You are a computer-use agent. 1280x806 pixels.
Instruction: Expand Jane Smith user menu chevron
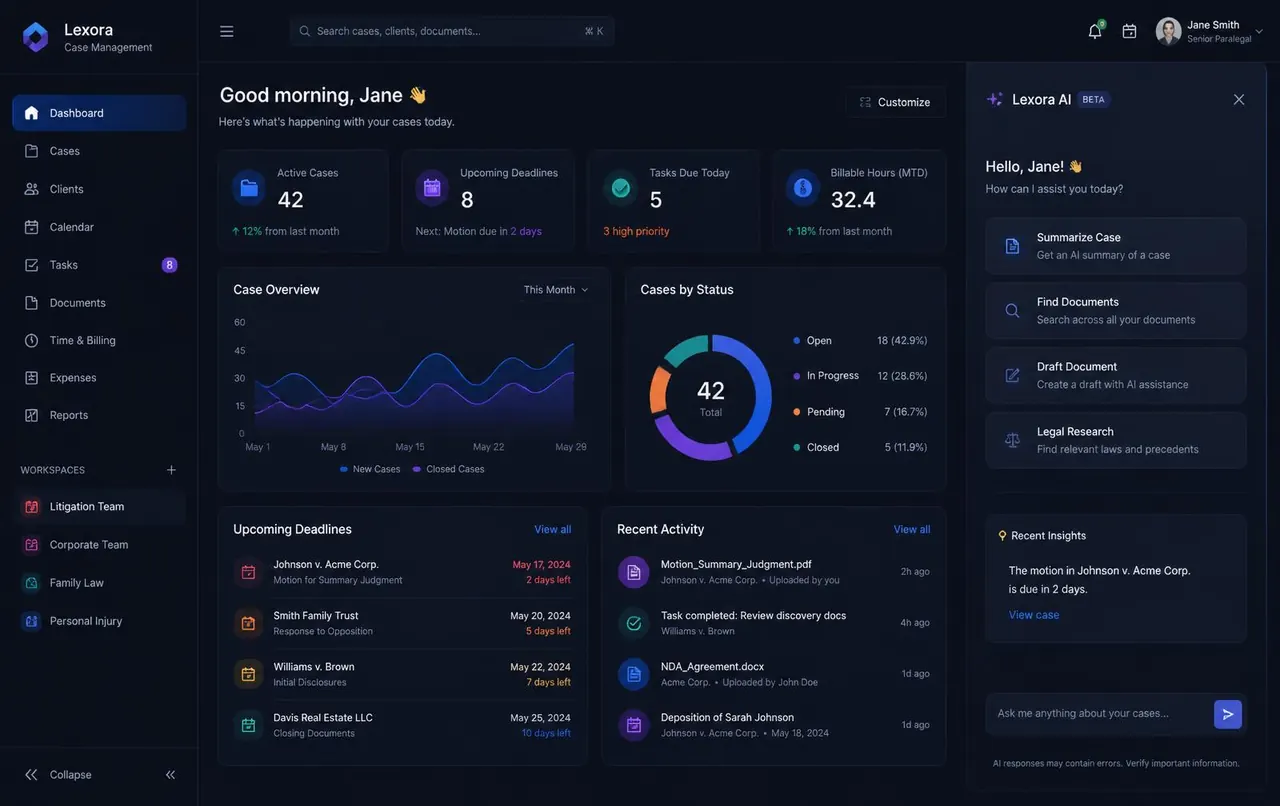click(1259, 32)
